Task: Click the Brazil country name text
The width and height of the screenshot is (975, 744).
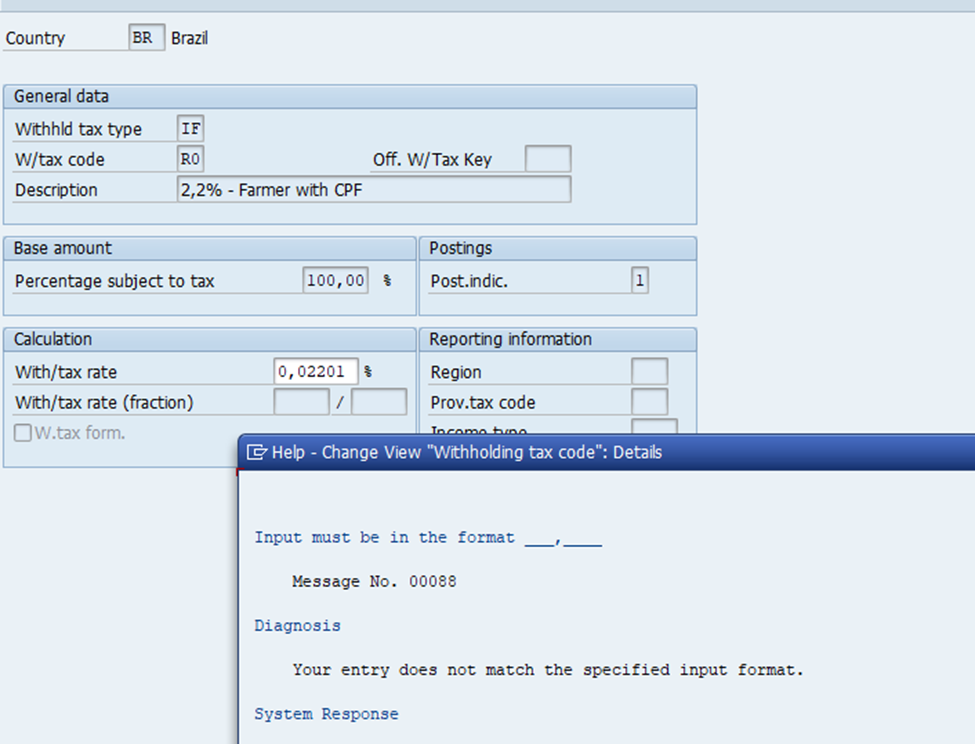Action: click(190, 38)
